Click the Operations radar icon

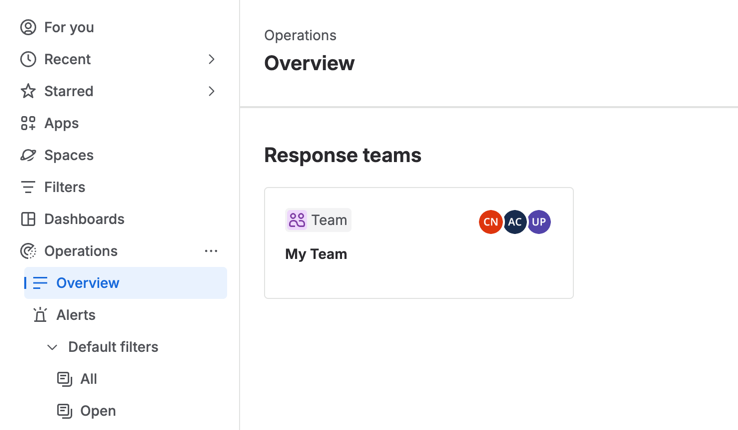(28, 251)
